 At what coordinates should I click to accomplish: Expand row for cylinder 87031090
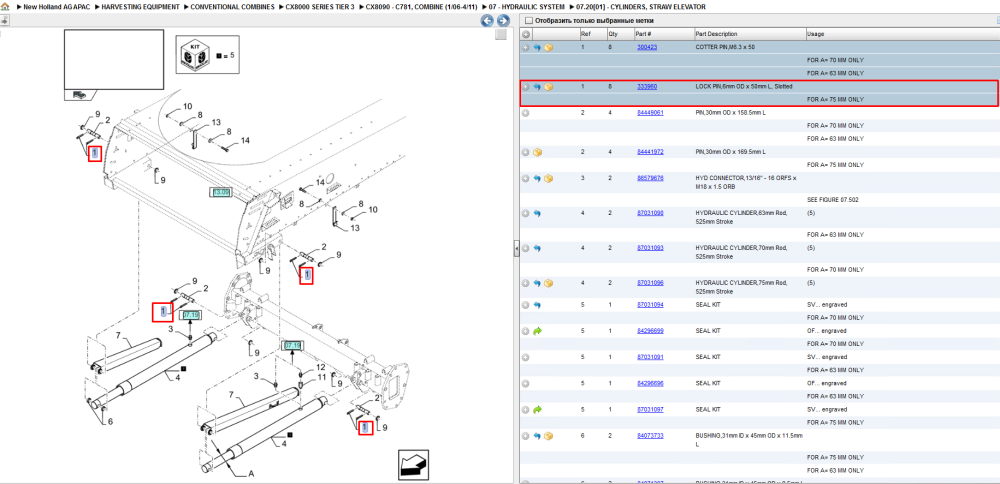pyautogui.click(x=526, y=214)
